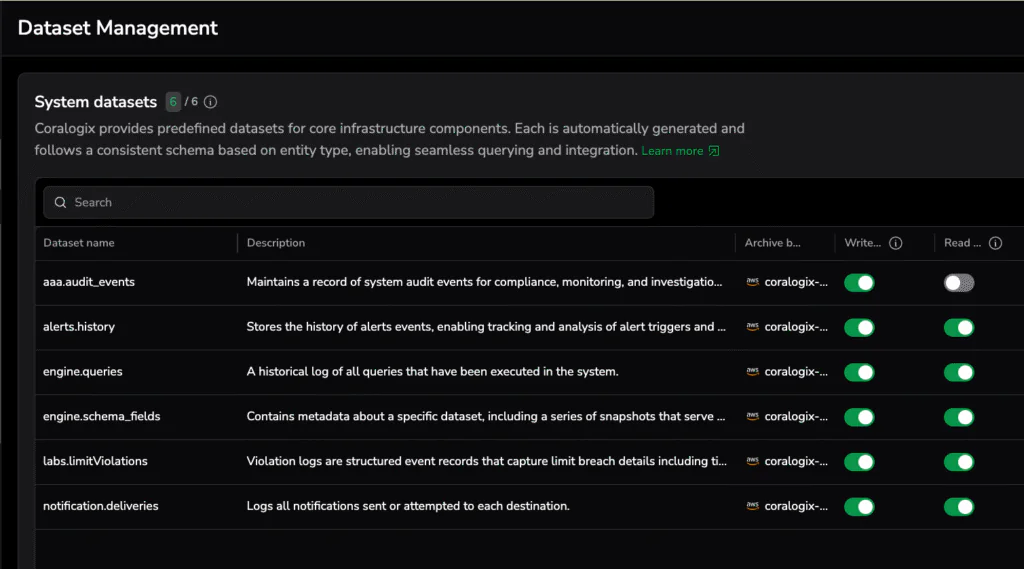
Task: Click coralogix bucket name in engine.schema_fields row
Action: (796, 416)
